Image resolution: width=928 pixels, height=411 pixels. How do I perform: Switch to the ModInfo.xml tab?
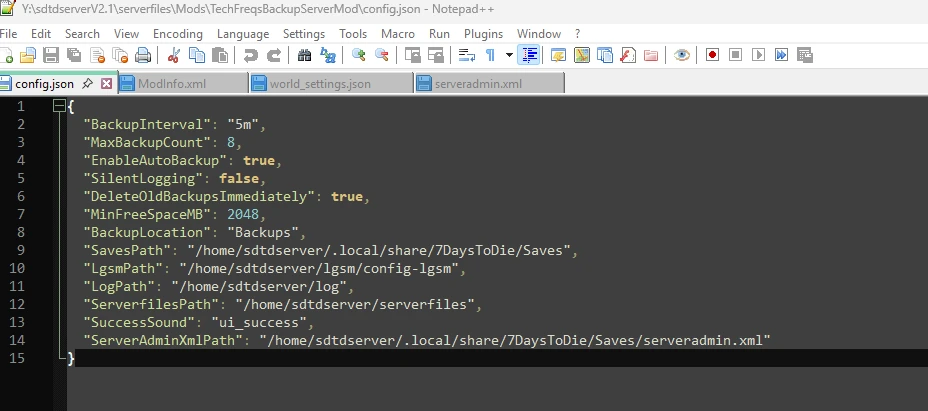pyautogui.click(x=183, y=84)
